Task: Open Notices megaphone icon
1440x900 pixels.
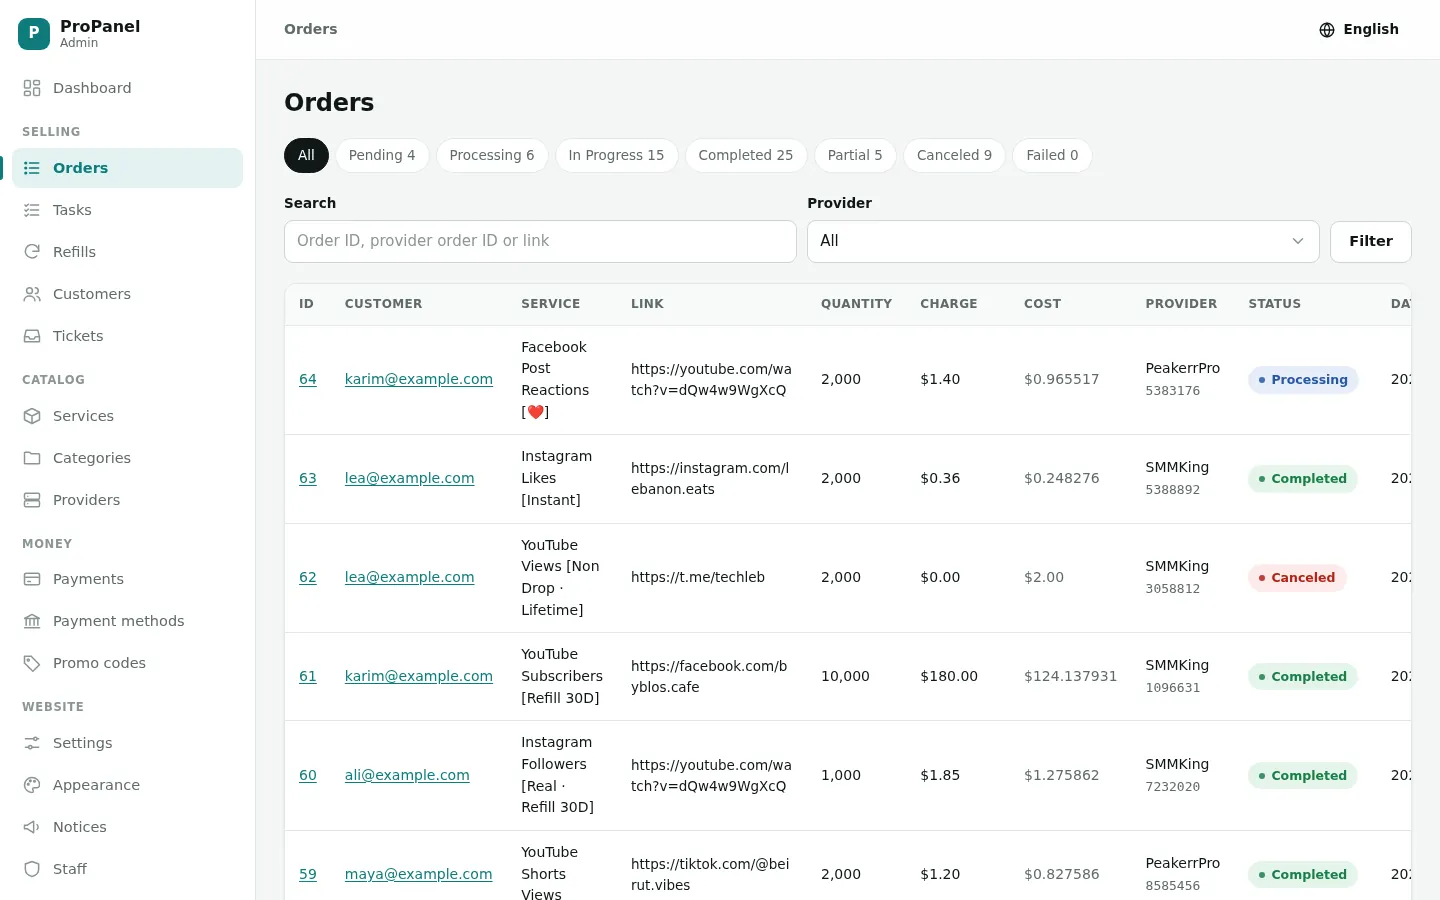Action: tap(32, 827)
